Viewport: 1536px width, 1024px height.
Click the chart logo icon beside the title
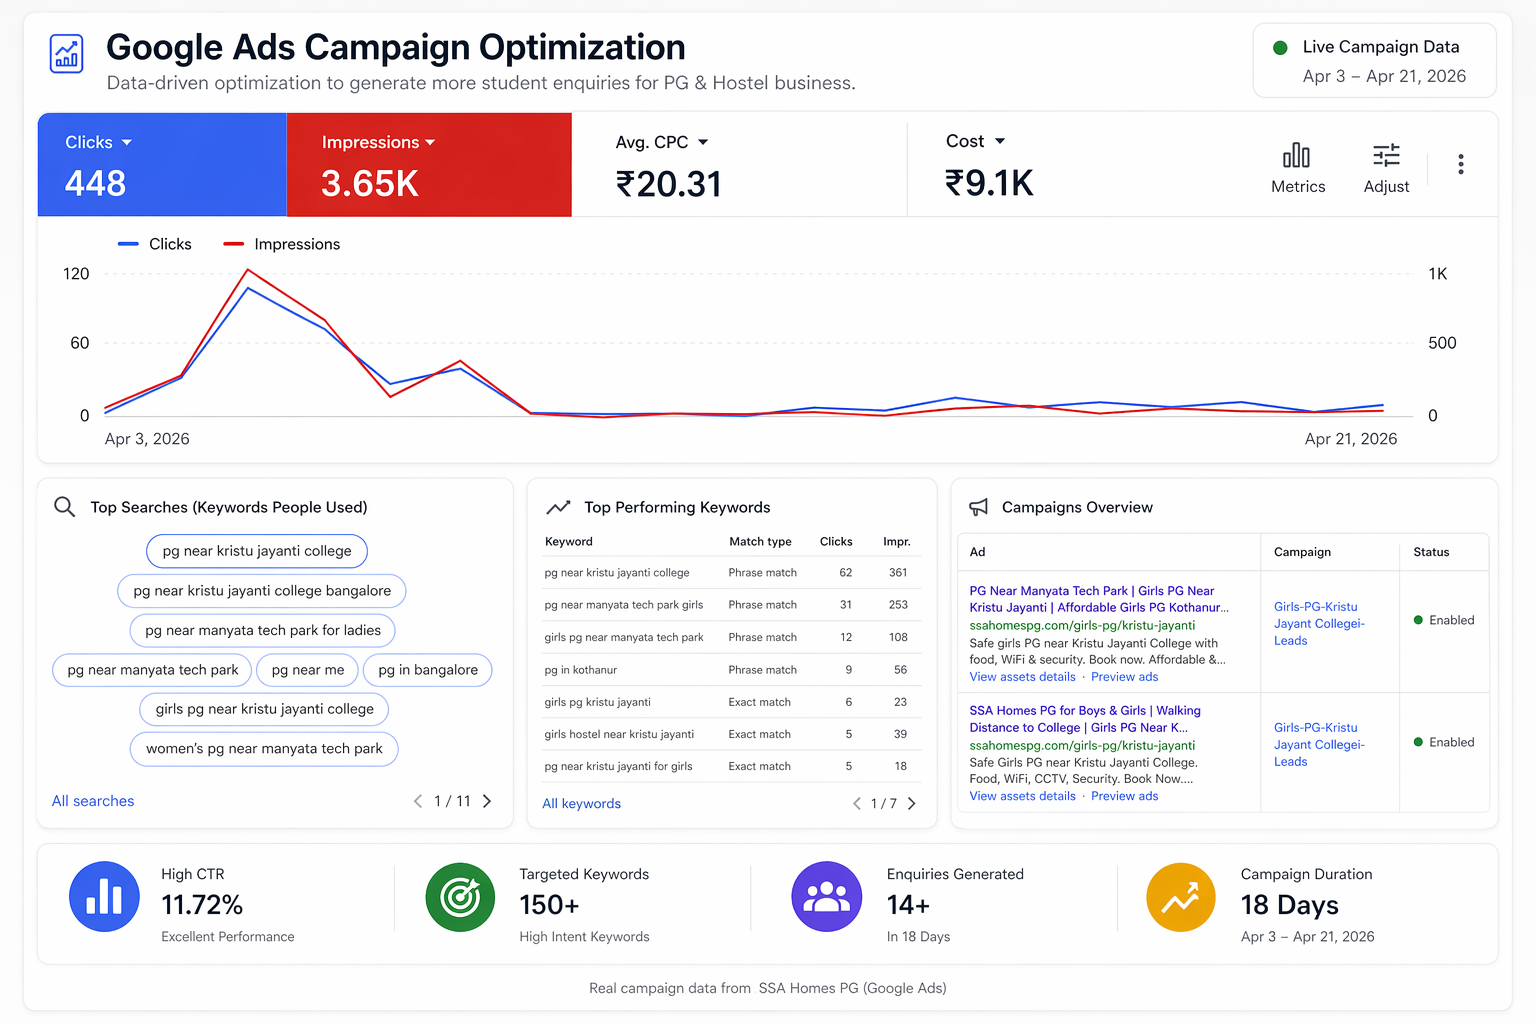(67, 53)
